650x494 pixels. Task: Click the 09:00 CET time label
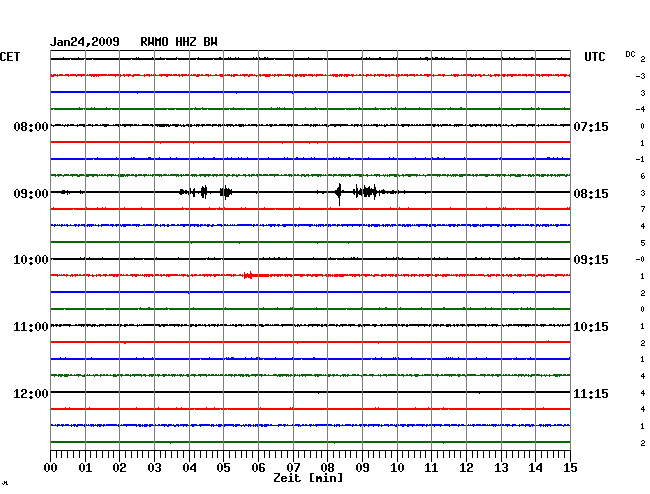pyautogui.click(x=31, y=194)
